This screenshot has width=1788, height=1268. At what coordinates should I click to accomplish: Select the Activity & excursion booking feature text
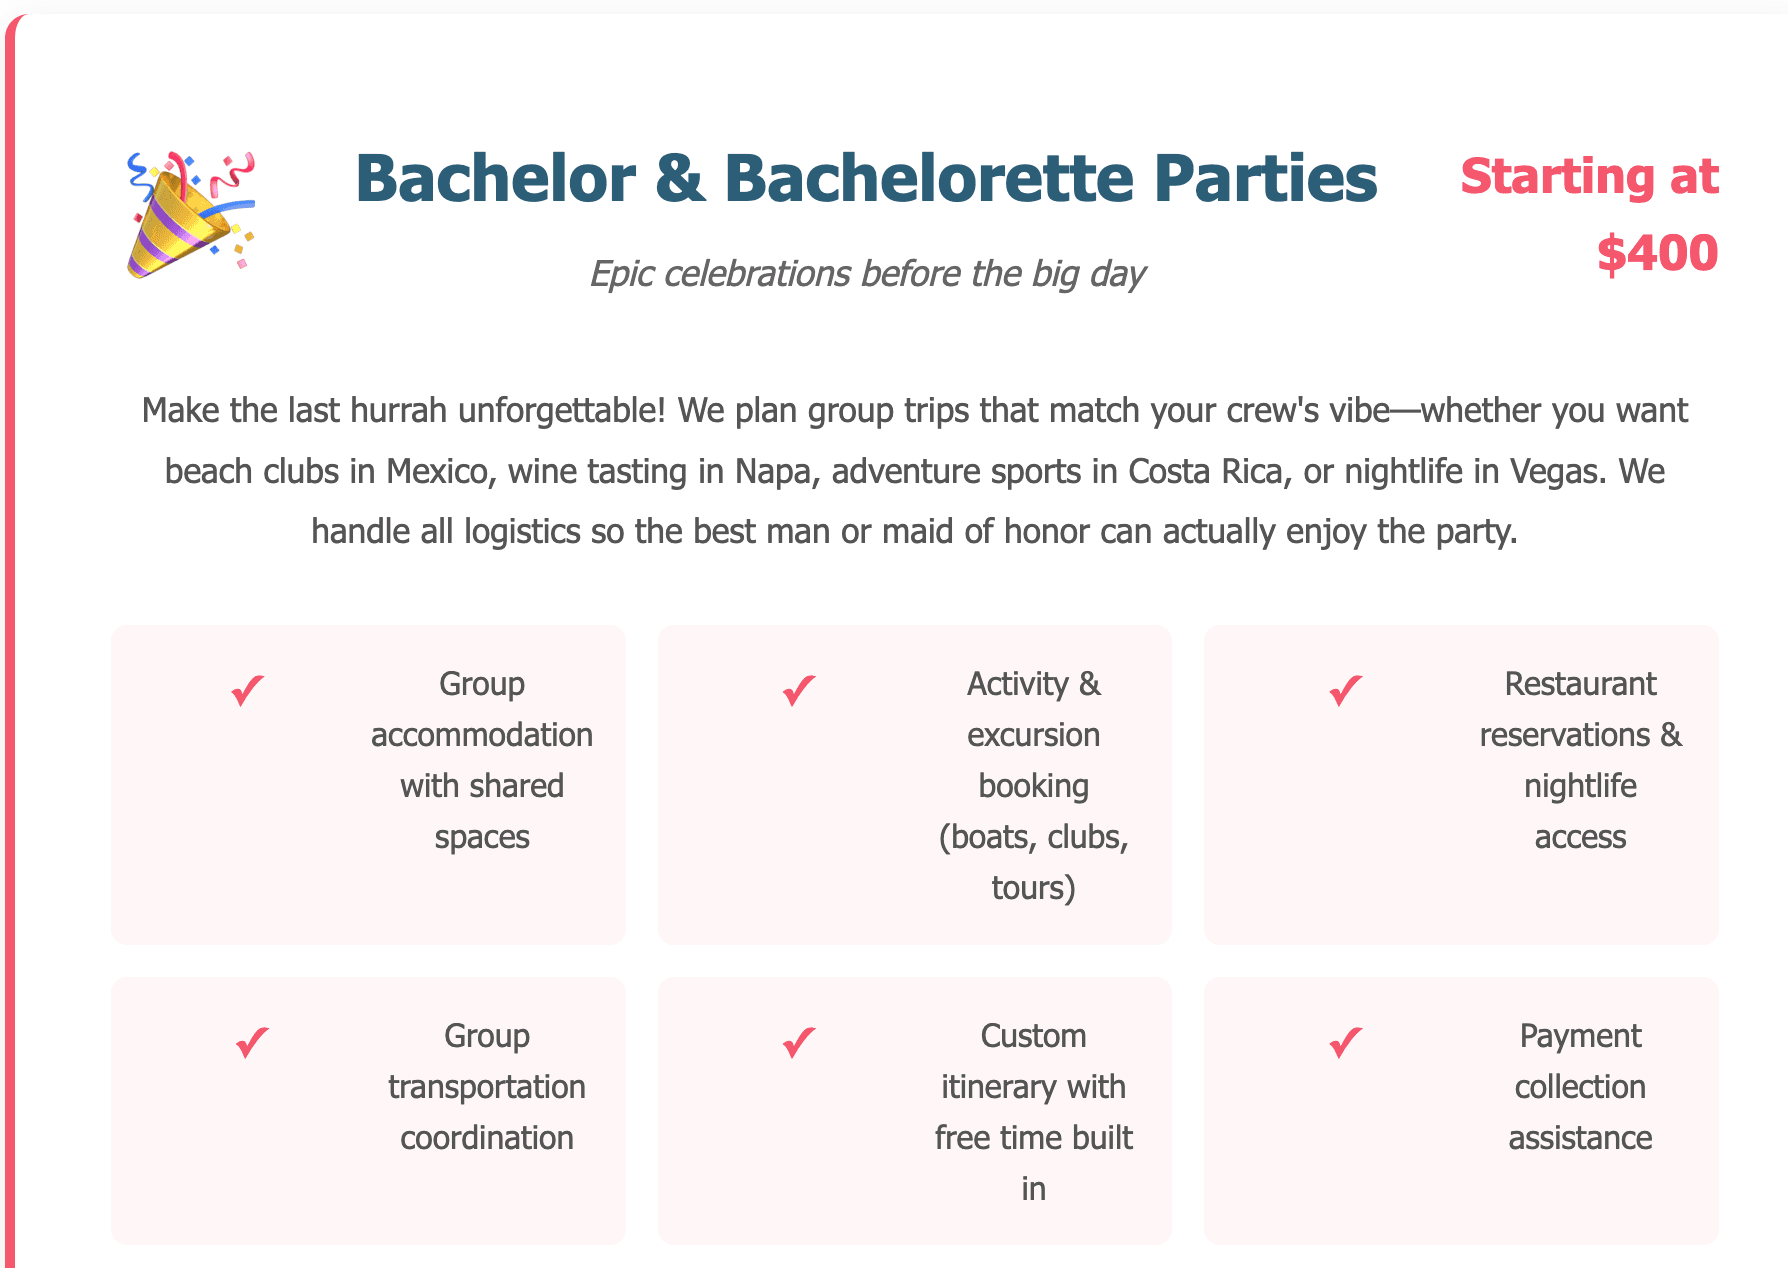(1033, 786)
